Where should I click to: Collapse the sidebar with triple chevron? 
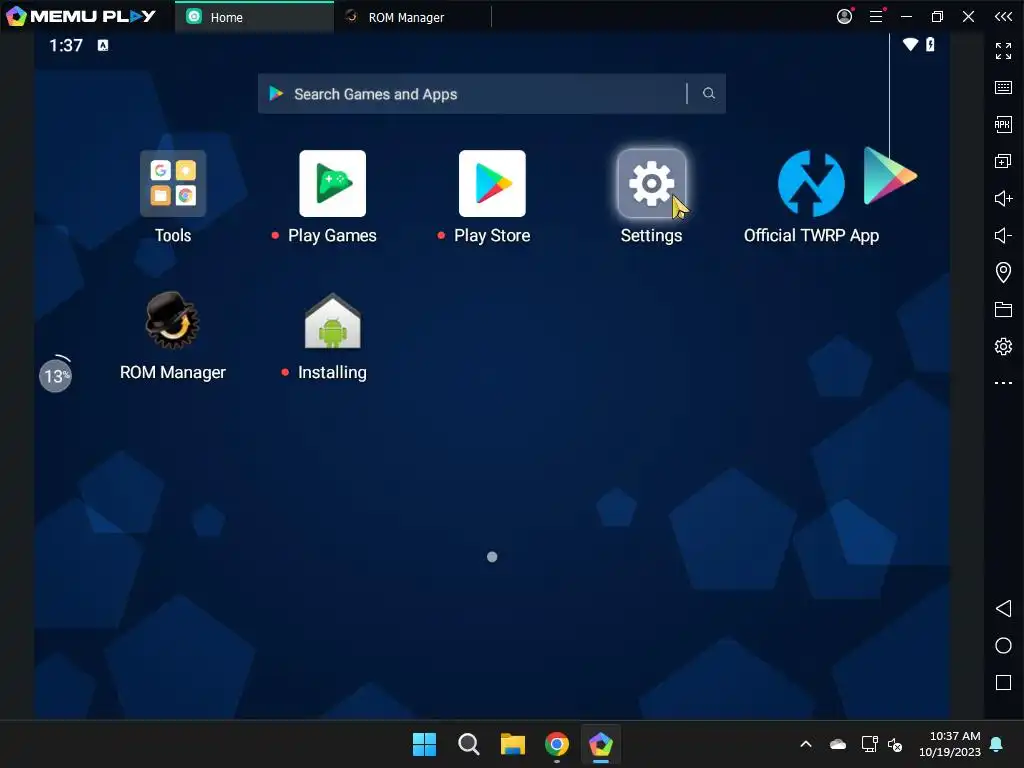pyautogui.click(x=1003, y=16)
